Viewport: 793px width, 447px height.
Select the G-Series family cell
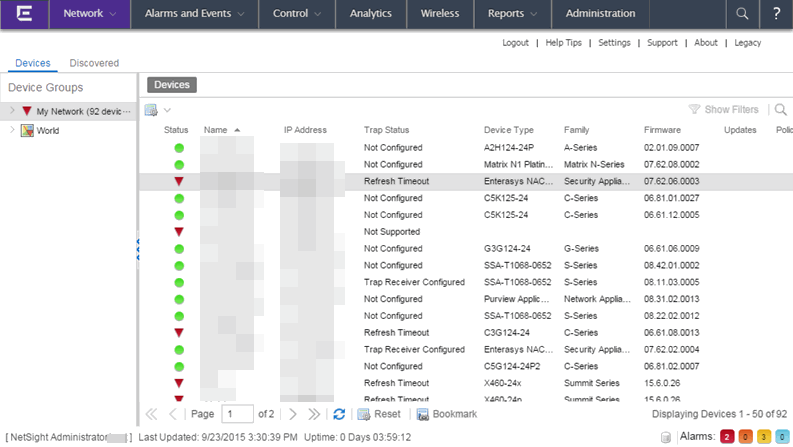pos(581,249)
